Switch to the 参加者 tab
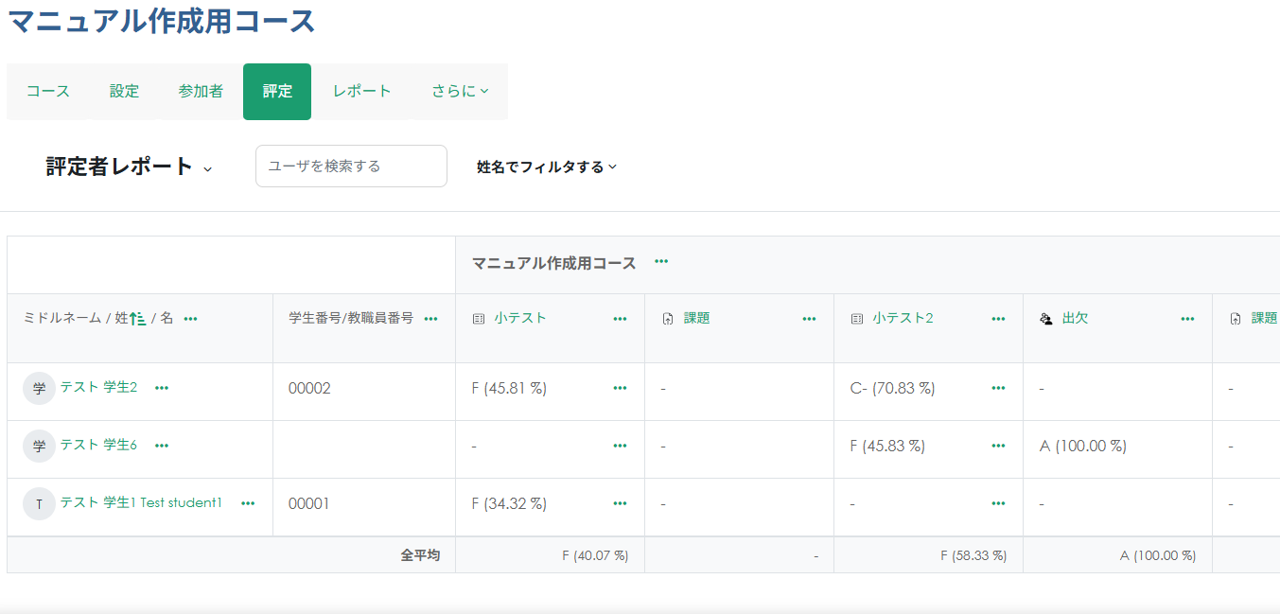This screenshot has width=1280, height=614. coord(200,91)
